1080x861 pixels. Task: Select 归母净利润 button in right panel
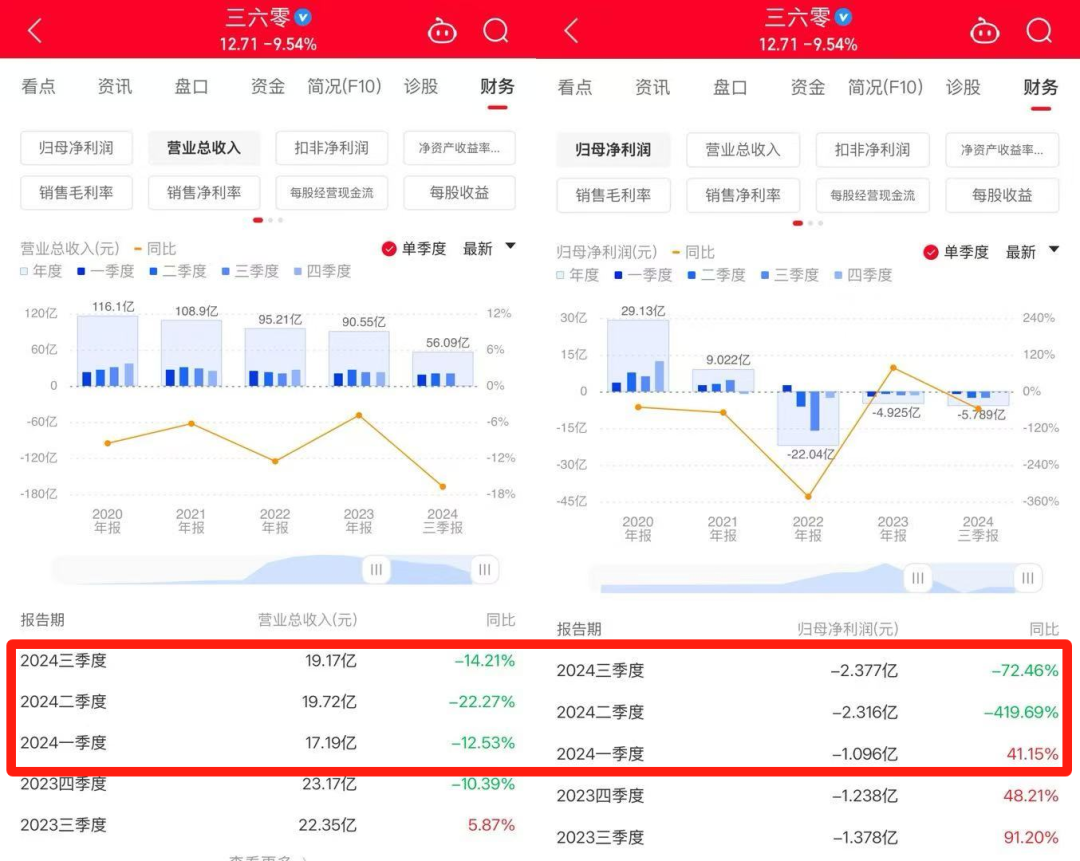point(613,150)
